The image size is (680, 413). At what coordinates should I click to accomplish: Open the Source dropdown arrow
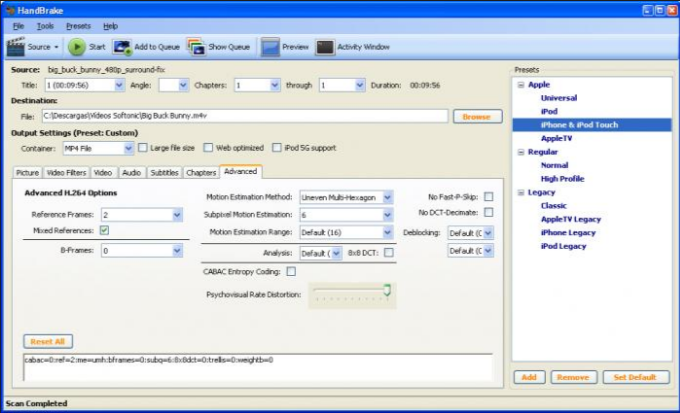point(56,47)
